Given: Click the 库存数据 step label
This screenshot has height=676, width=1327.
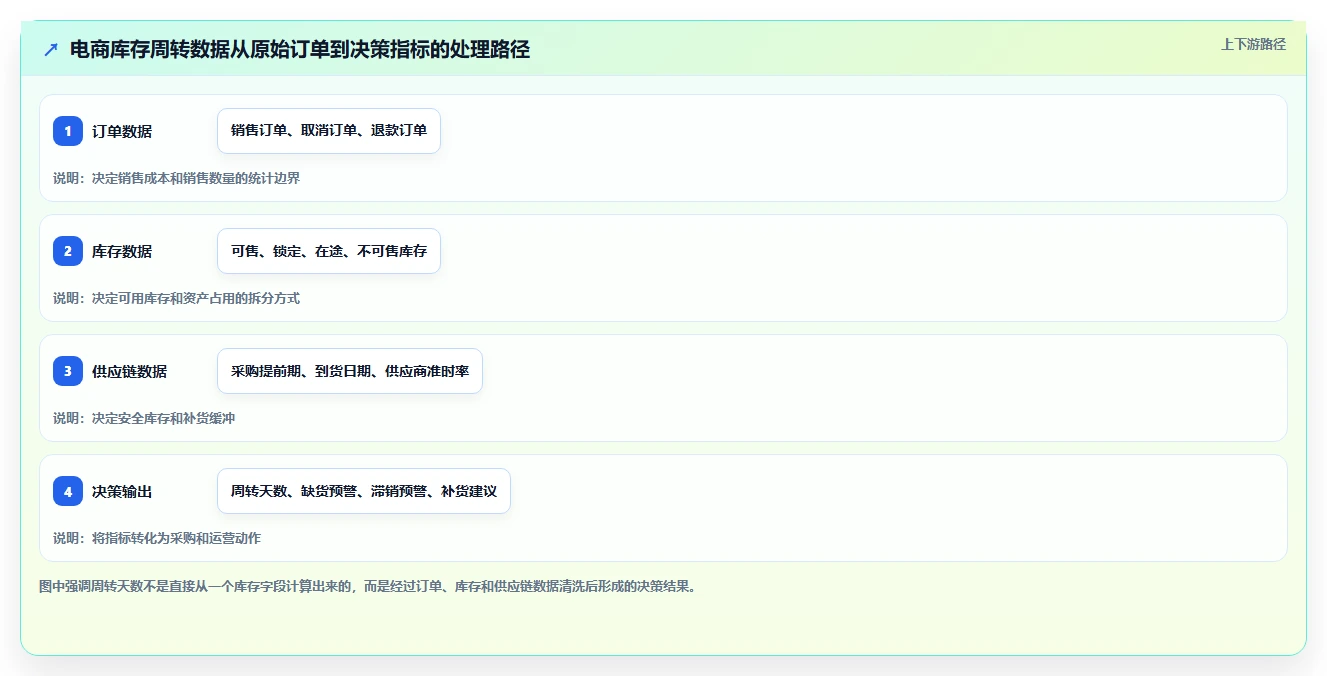Looking at the screenshot, I should pyautogui.click(x=122, y=251).
